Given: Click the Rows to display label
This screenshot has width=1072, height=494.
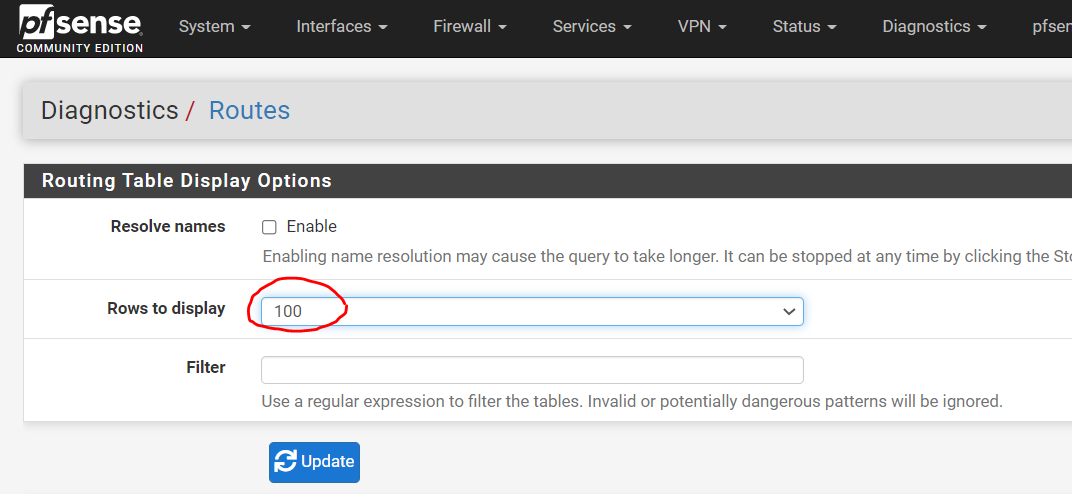Looking at the screenshot, I should [x=166, y=309].
